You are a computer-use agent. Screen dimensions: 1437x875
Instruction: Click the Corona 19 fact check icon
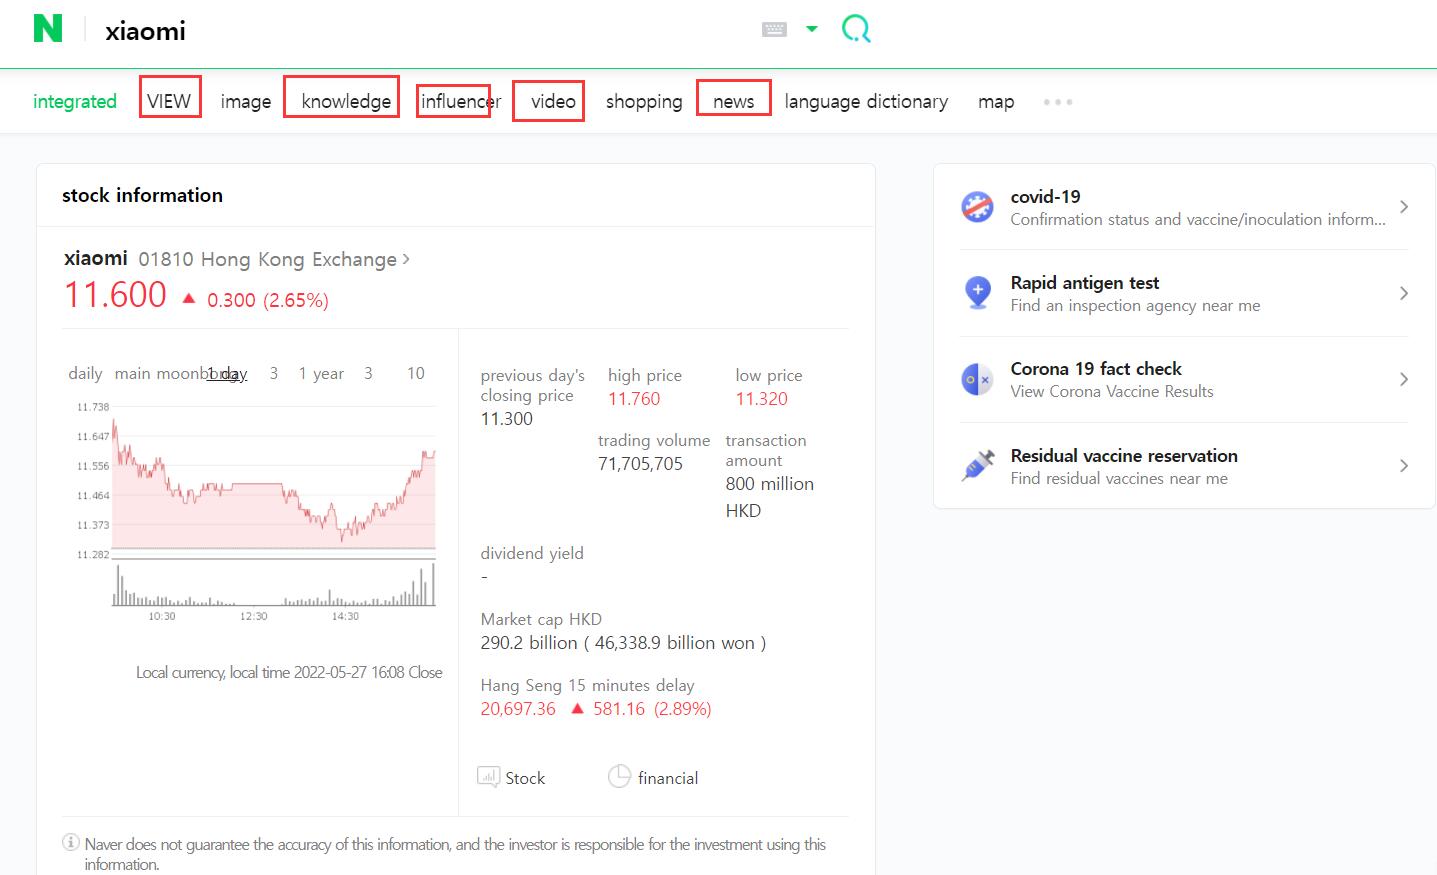click(977, 380)
